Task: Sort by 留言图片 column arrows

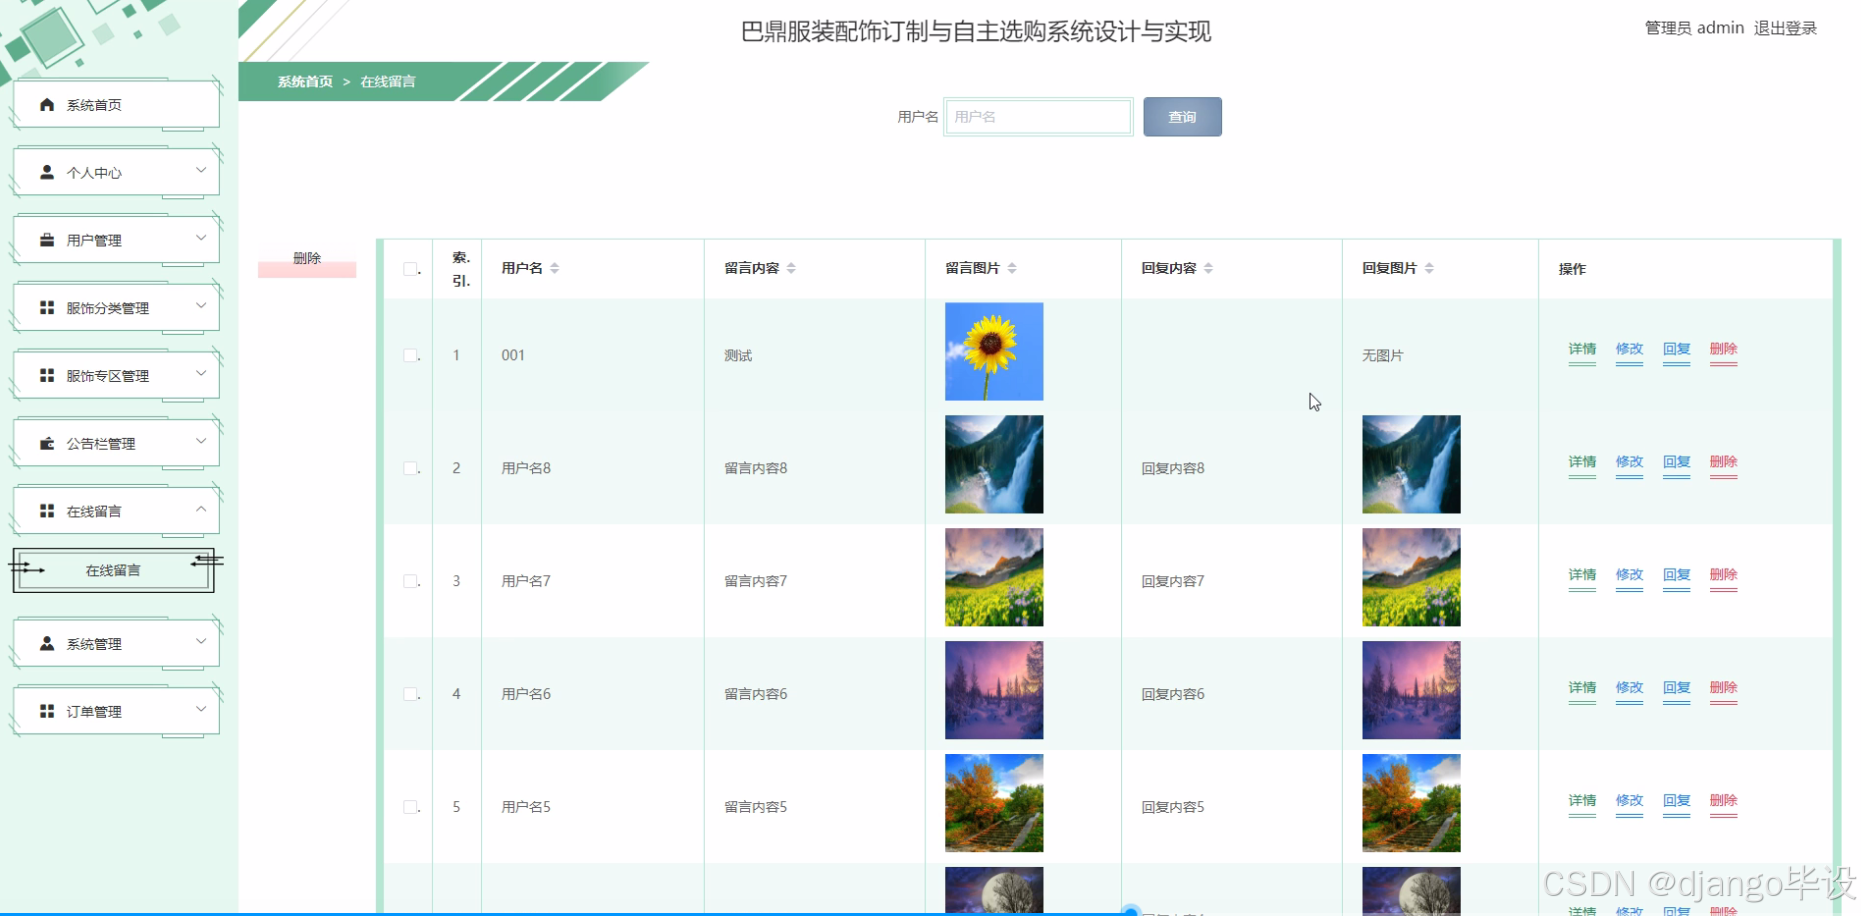Action: coord(1012,268)
